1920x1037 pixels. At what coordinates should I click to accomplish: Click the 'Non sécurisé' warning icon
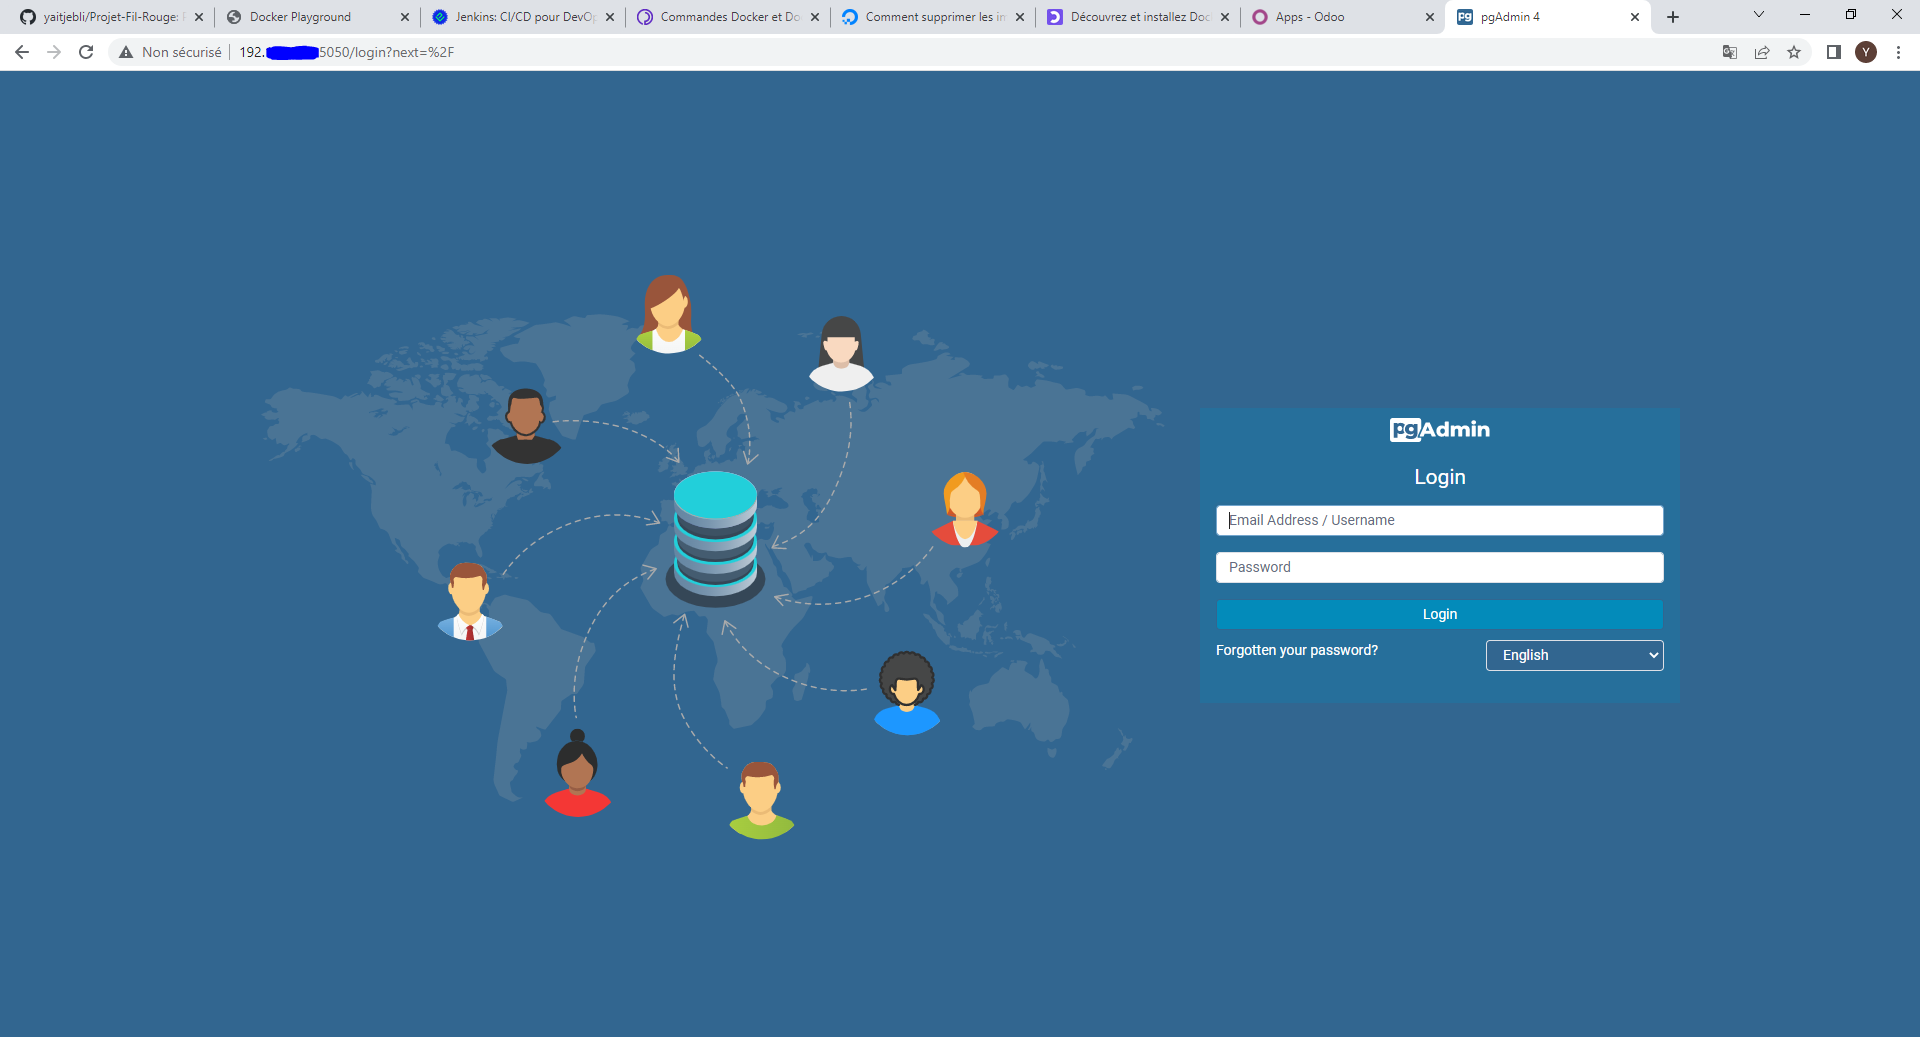[125, 52]
